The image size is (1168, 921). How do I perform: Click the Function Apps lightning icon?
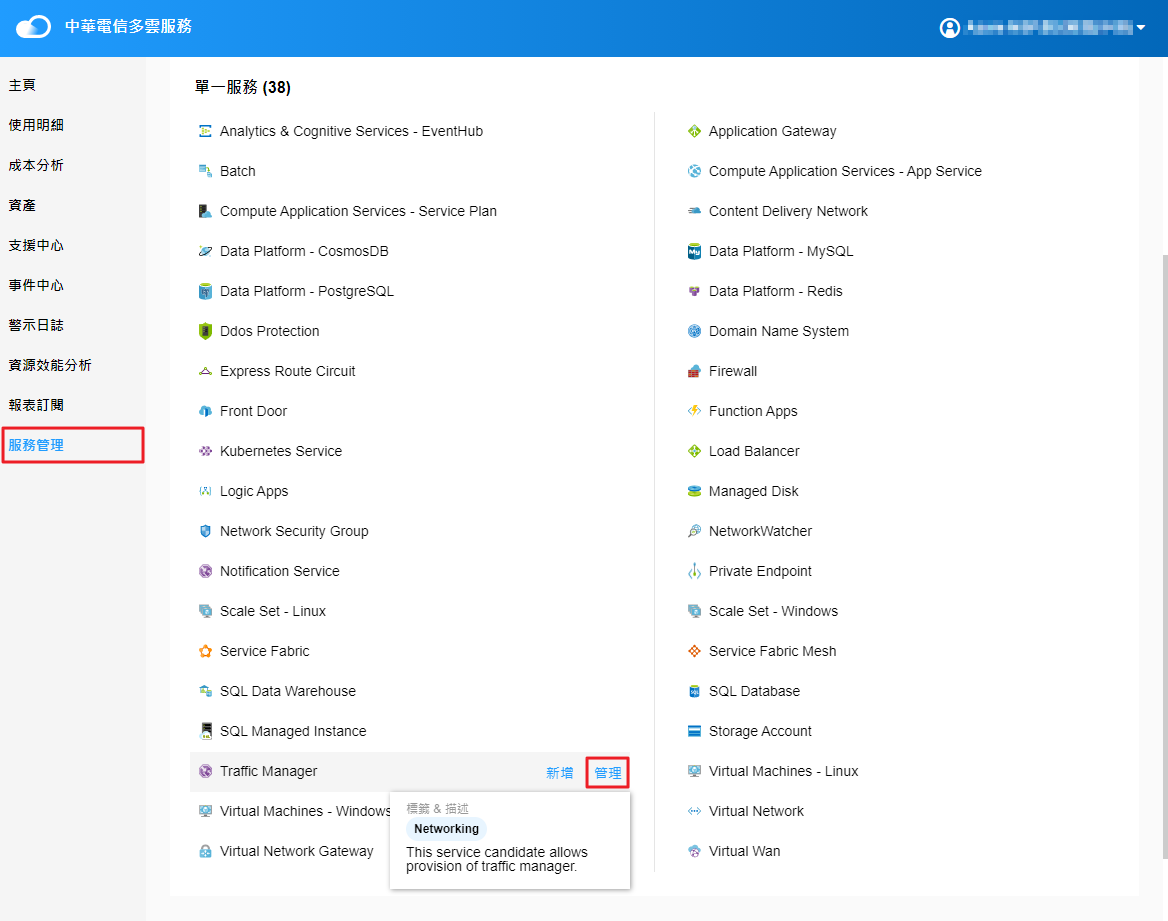(694, 411)
